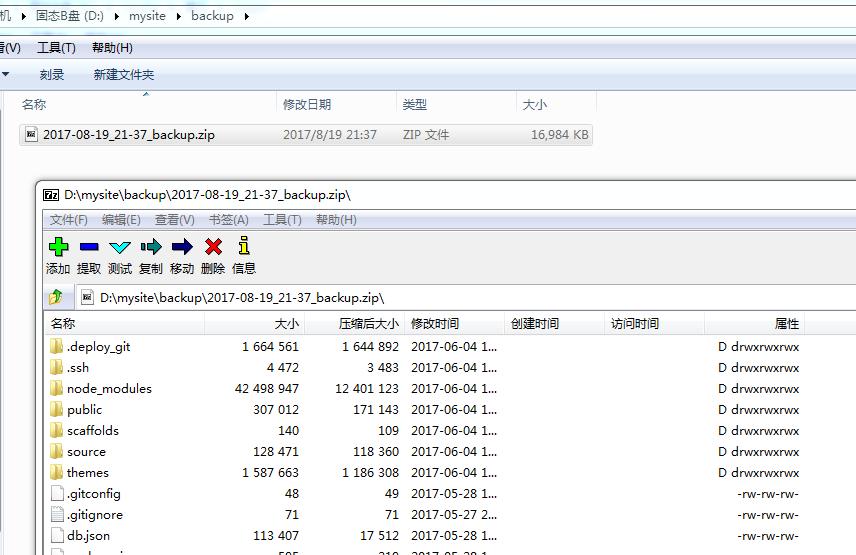This screenshot has width=856, height=555.
Task: Open the 7-Zip 文件(F) menu
Action: tap(68, 220)
